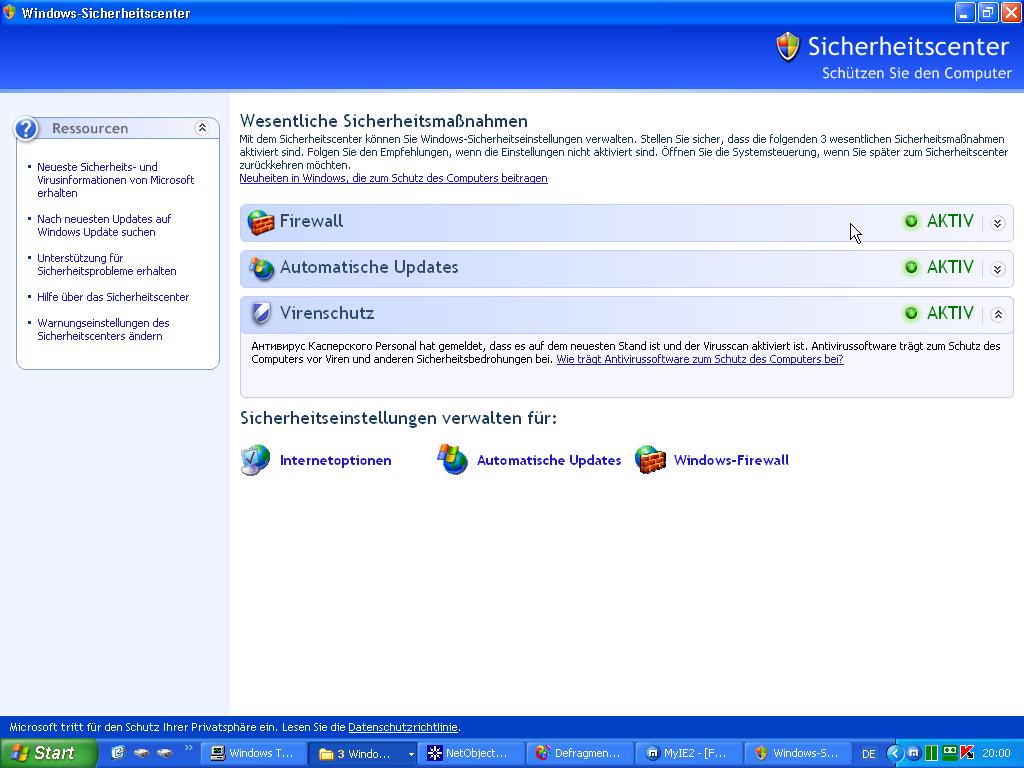Collapse the Ressourcen panel
Viewport: 1024px width, 768px height.
(202, 128)
